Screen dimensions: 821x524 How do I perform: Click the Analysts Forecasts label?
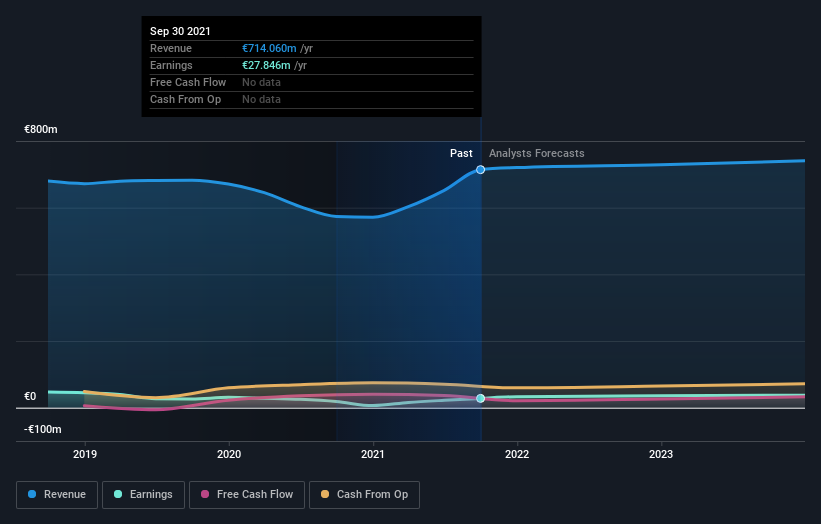click(x=537, y=153)
